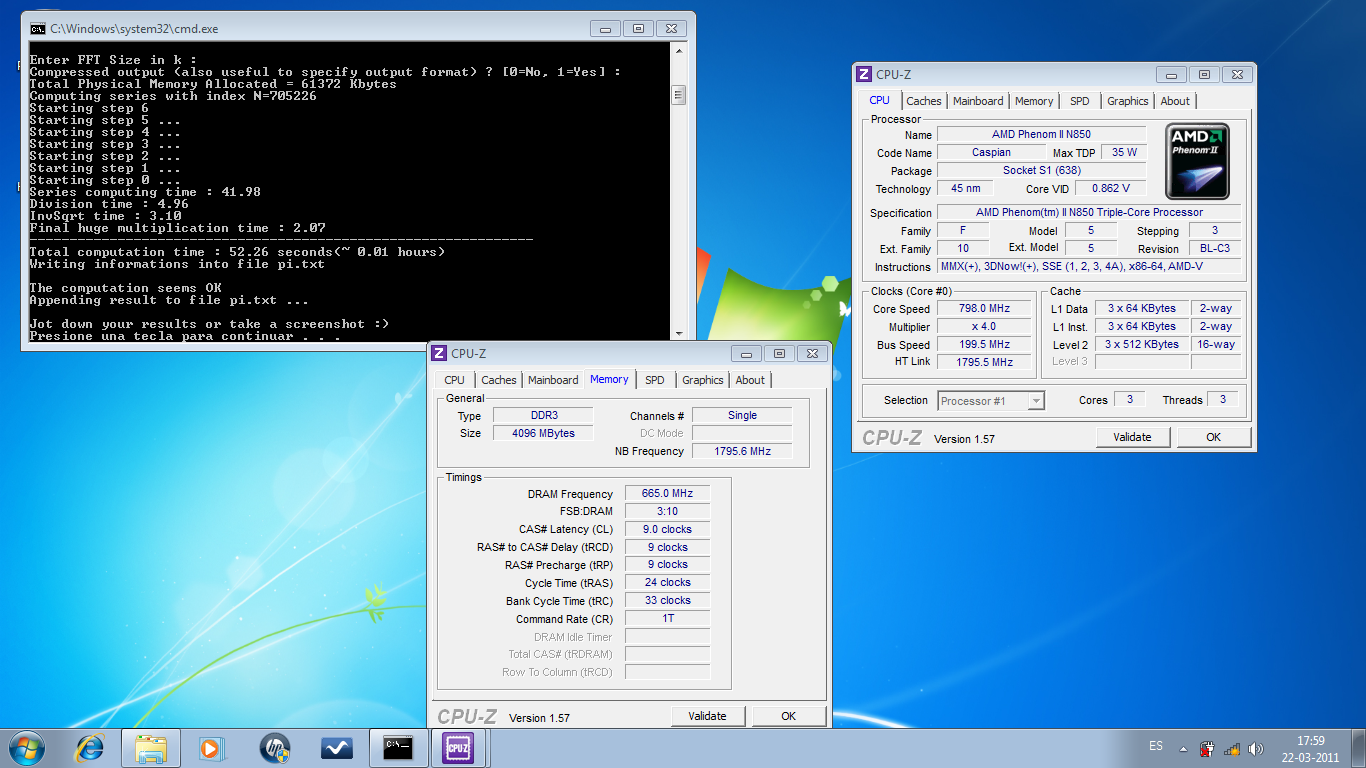Click CPU-Z title icon in CPU window
This screenshot has width=1366, height=768.
863,74
